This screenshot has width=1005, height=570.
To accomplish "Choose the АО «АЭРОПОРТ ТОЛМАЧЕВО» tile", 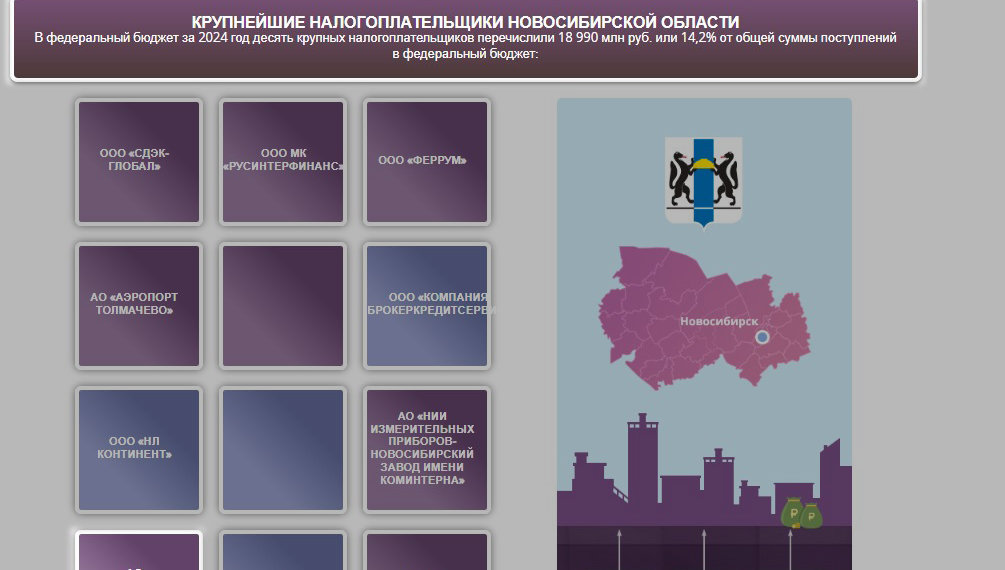I will 139,305.
